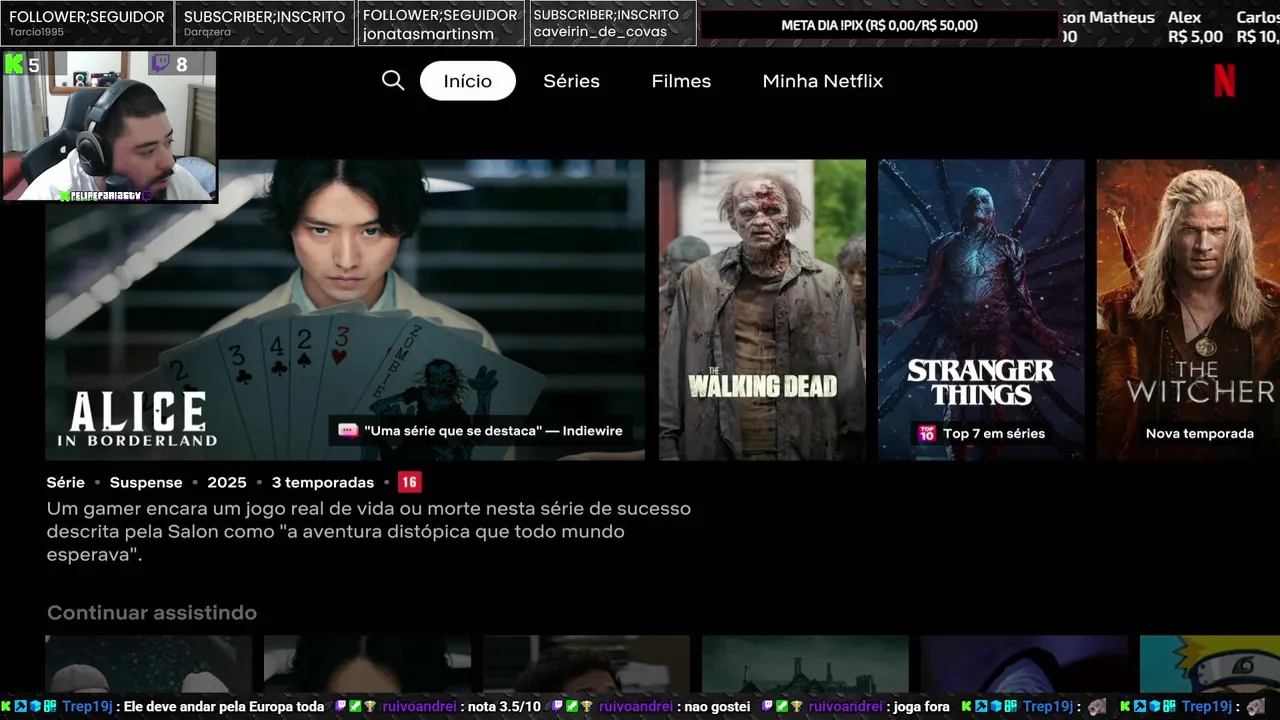Click the Continuar assistindo heading
Image resolution: width=1280 pixels, height=720 pixels.
(152, 613)
